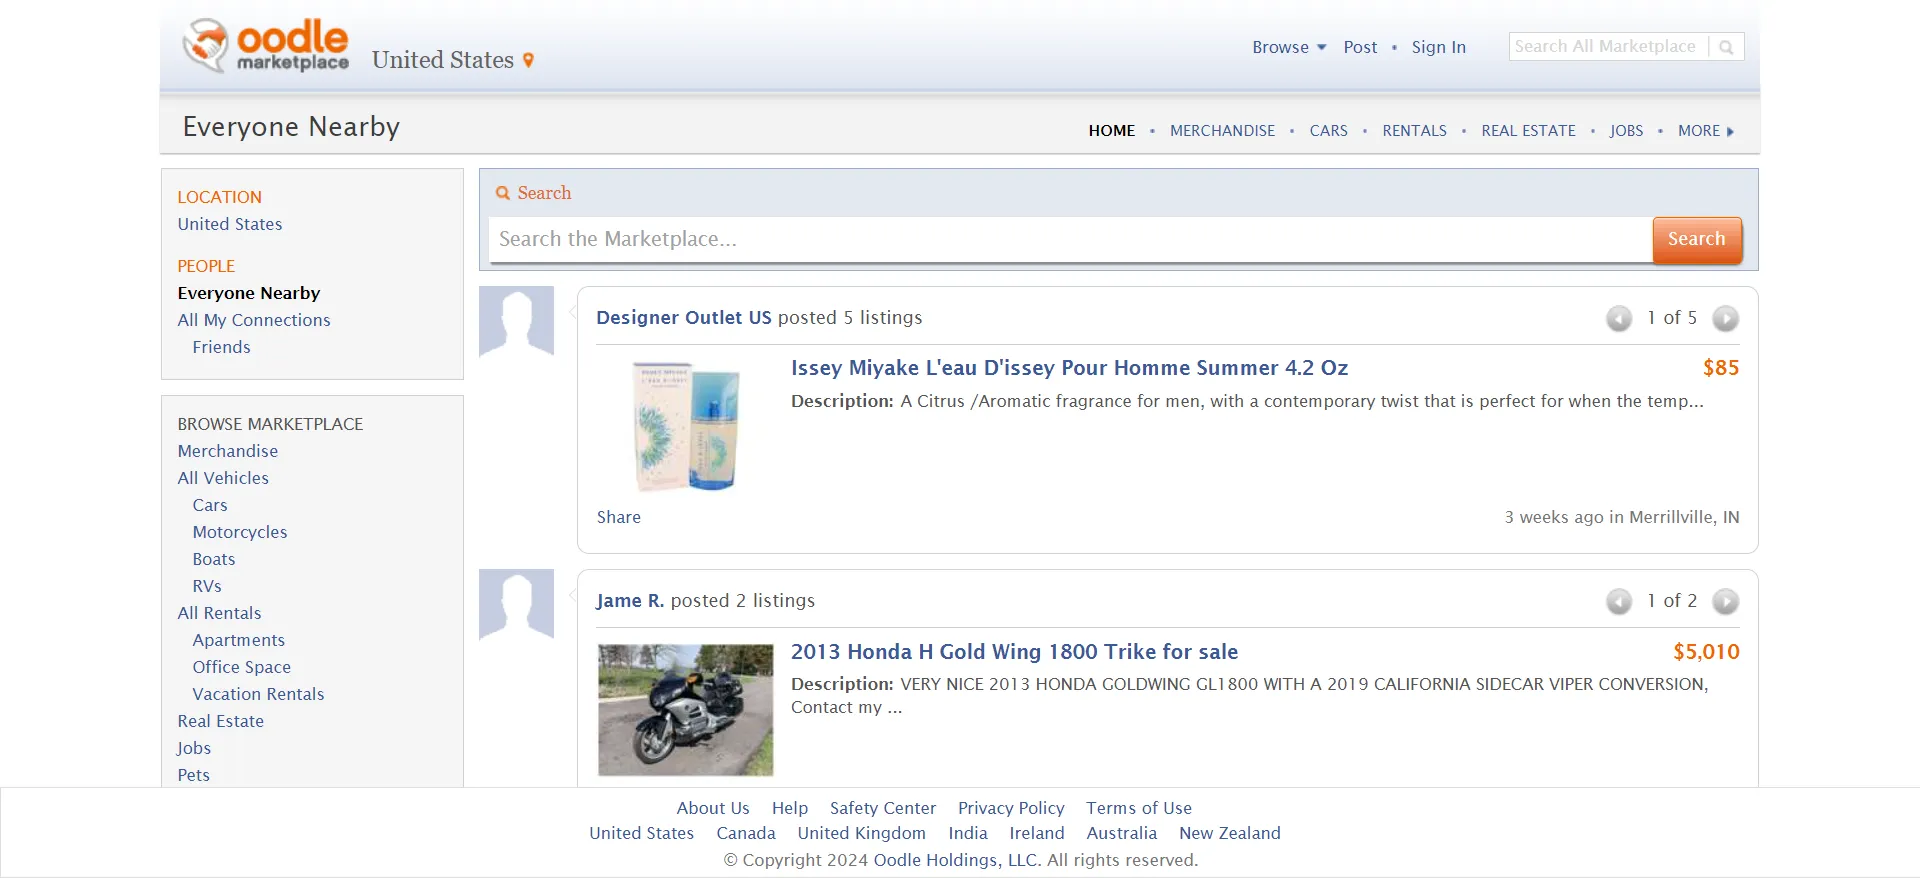Click the magnifier icon in the top search box

tap(1726, 47)
